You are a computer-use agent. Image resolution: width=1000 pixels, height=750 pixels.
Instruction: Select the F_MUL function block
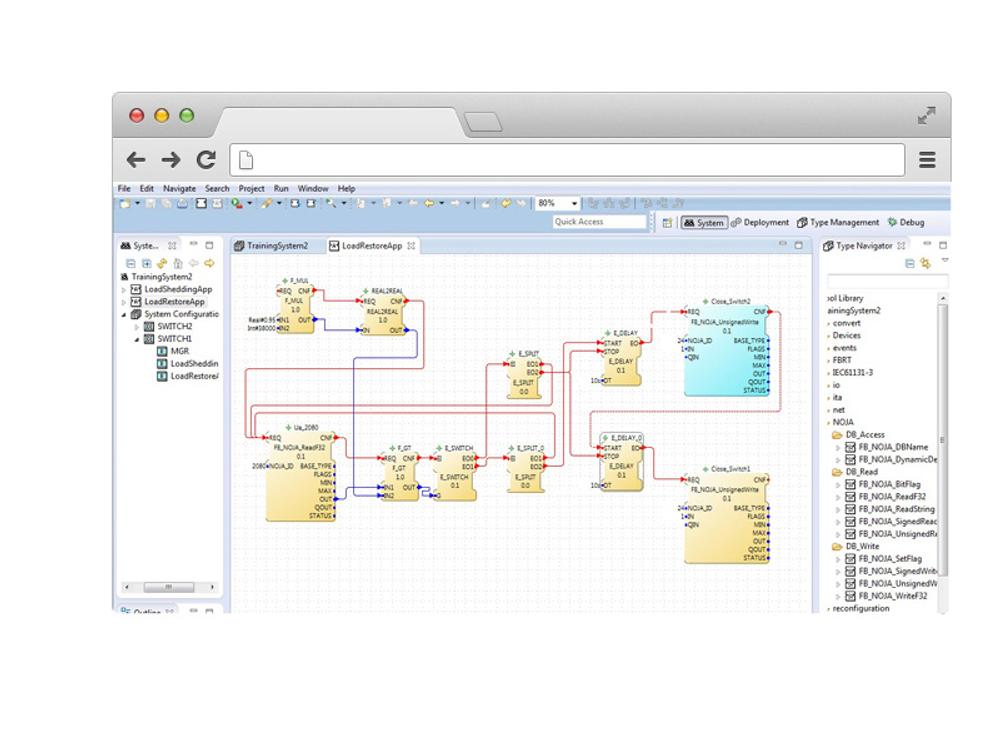[296, 307]
